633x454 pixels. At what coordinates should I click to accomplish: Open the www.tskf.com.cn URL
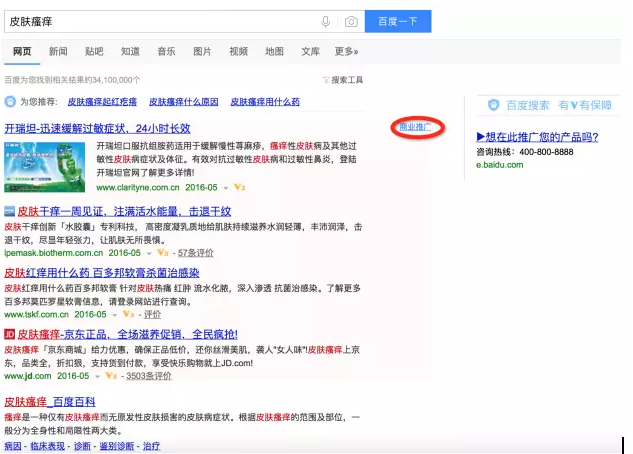point(36,314)
